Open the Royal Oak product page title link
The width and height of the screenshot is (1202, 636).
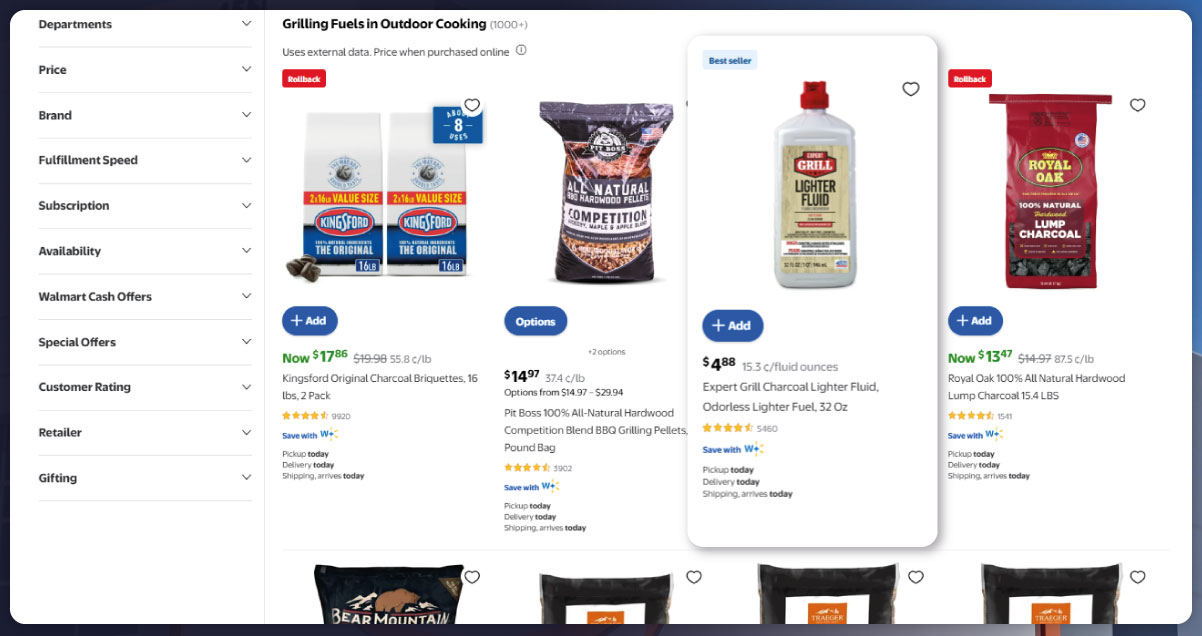[x=1036, y=386]
